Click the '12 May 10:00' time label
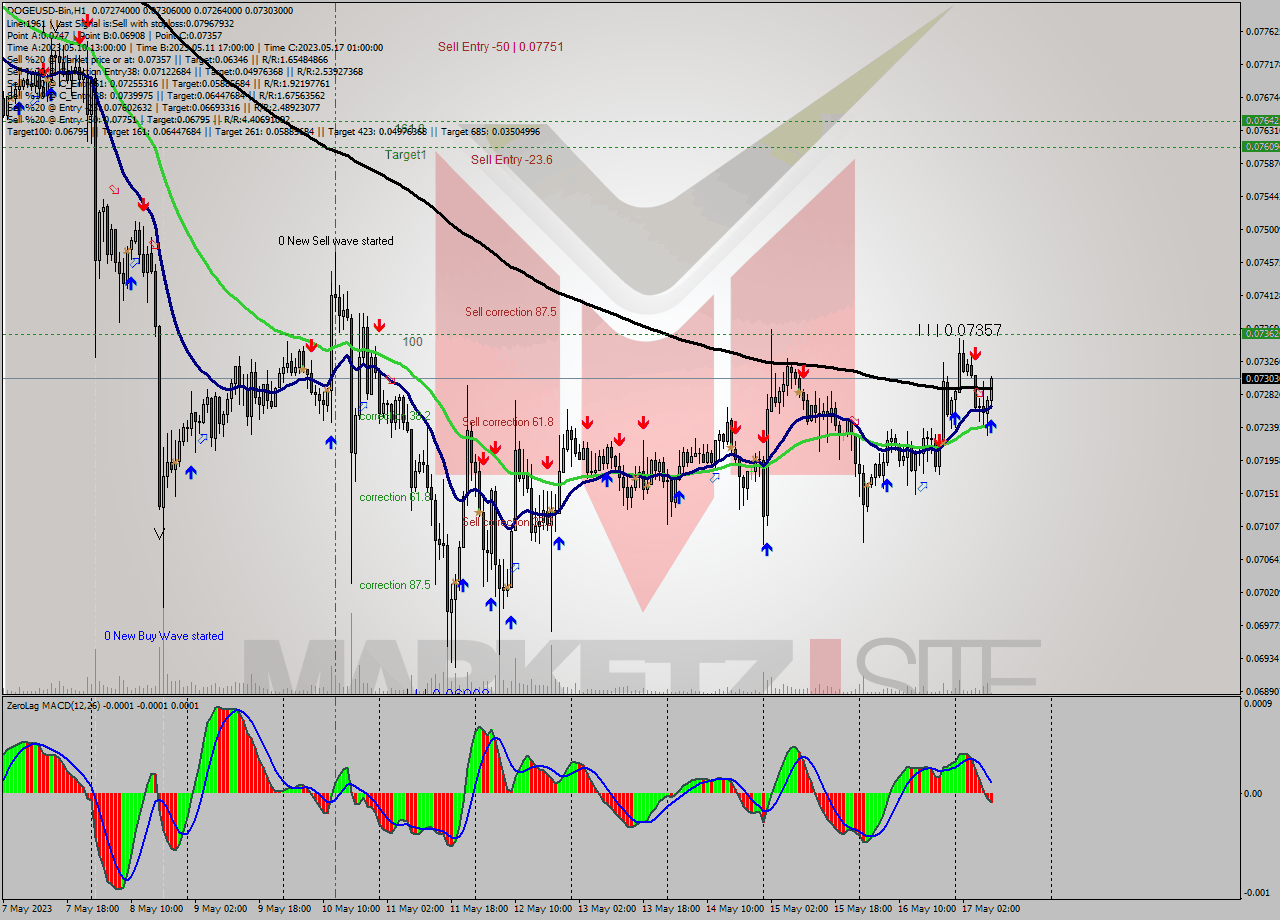 (x=543, y=908)
